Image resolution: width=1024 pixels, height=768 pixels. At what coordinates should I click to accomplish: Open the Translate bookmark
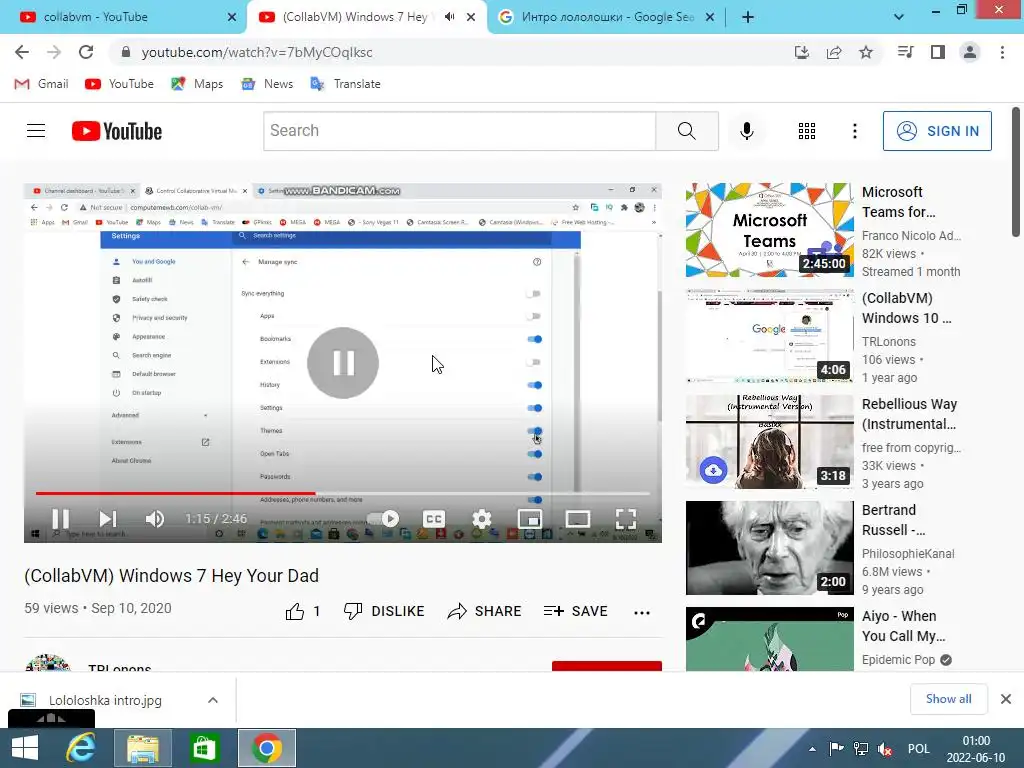pos(345,84)
